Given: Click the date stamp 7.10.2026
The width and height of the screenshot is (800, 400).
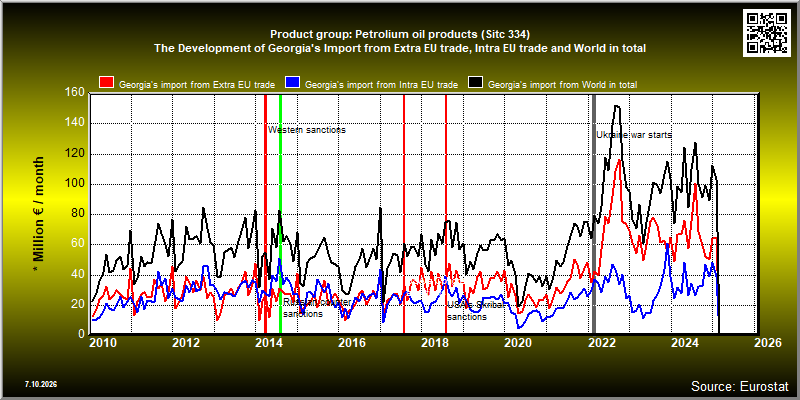Looking at the screenshot, I should click(40, 384).
